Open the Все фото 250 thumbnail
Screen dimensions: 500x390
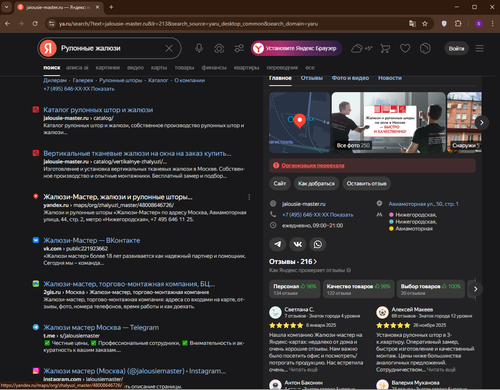click(388, 122)
